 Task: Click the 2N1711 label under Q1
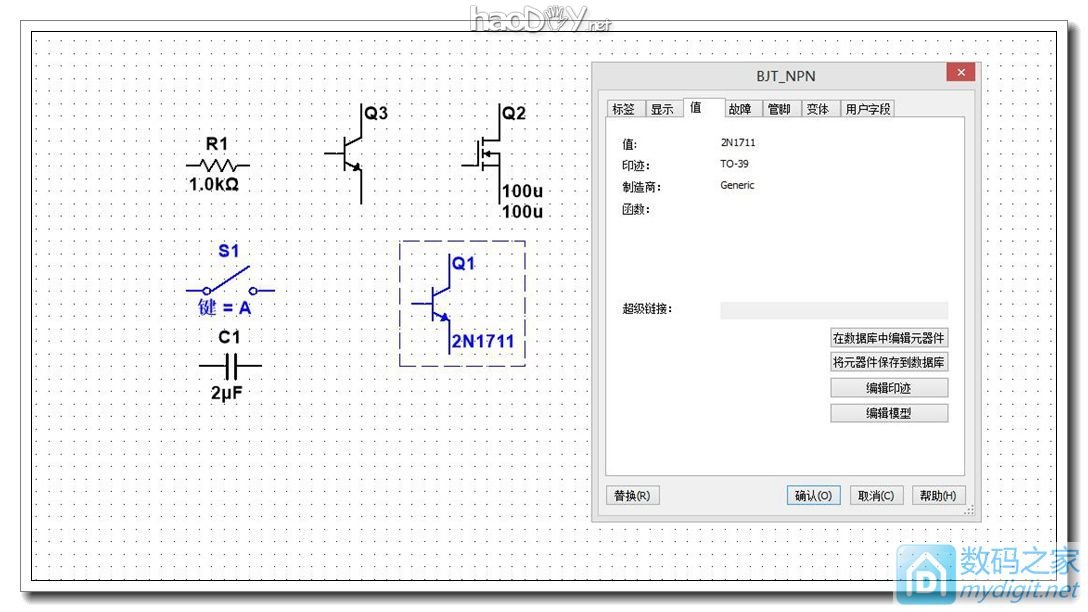point(482,342)
